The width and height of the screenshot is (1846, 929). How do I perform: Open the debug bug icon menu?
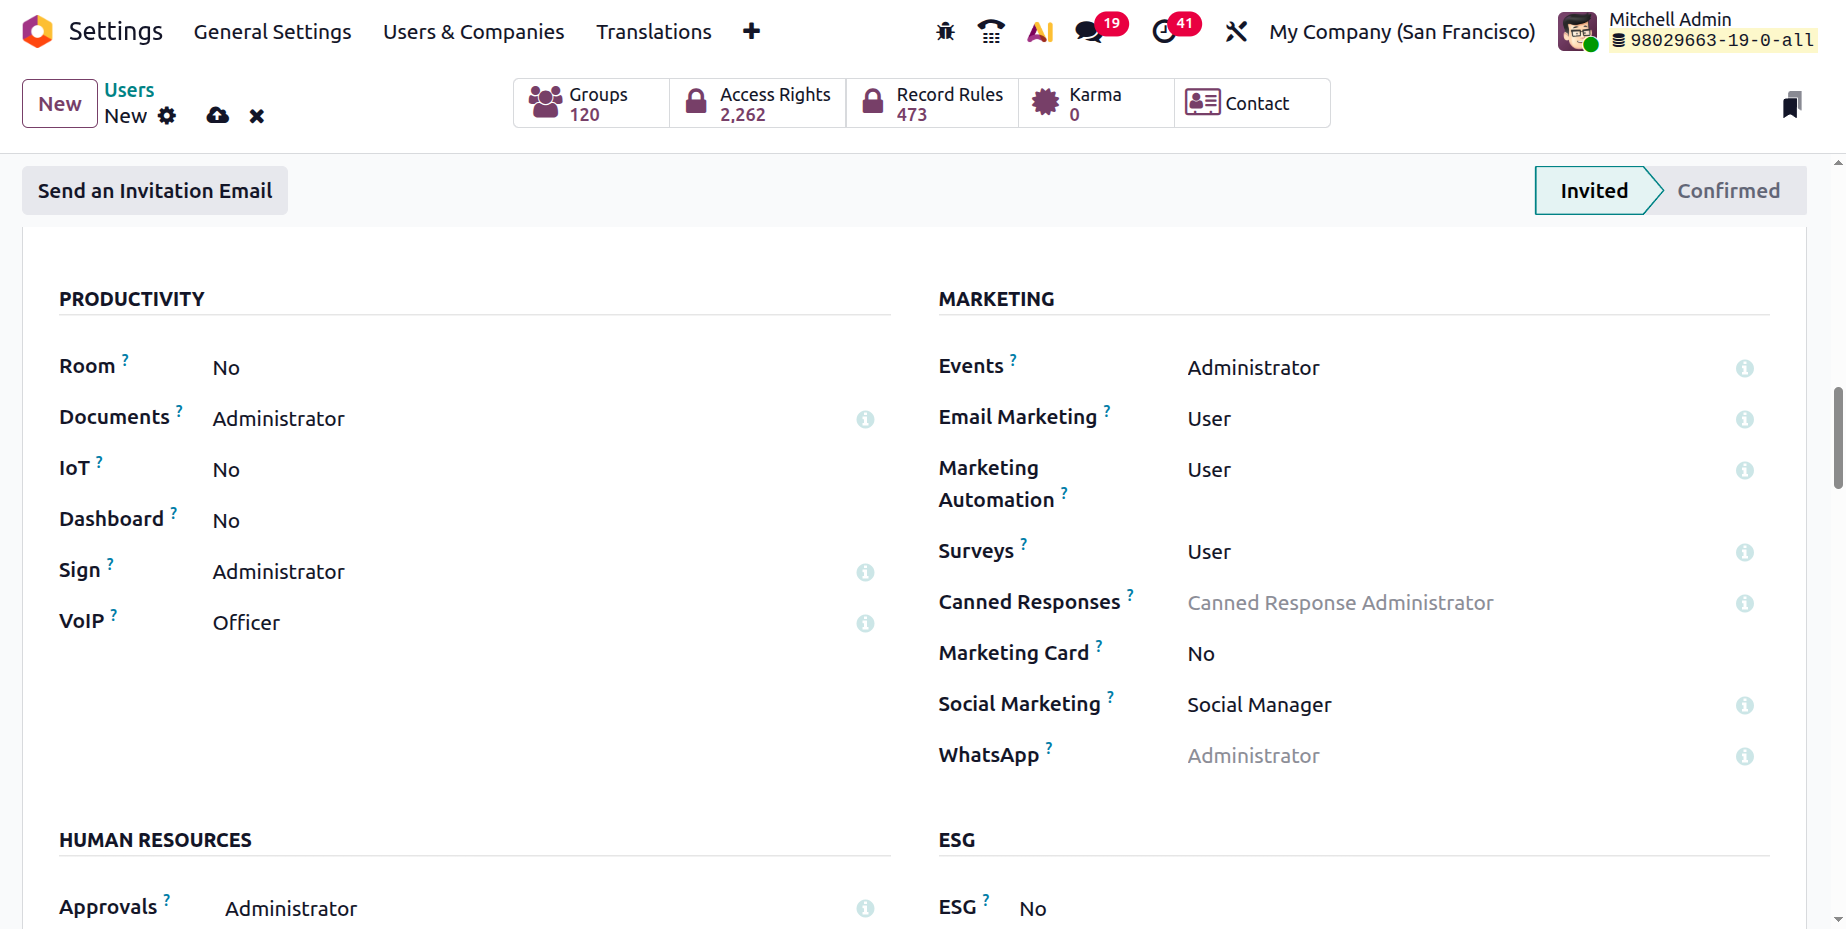[x=945, y=32]
